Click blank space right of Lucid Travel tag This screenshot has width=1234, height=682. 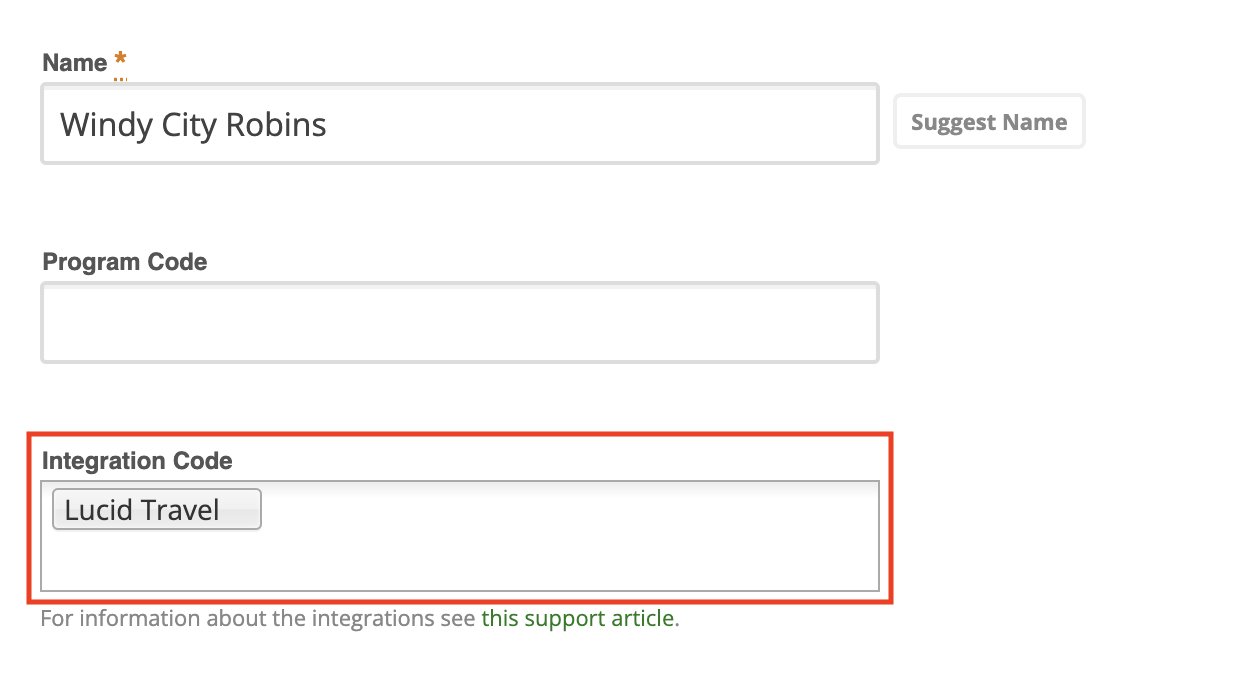tap(570, 510)
